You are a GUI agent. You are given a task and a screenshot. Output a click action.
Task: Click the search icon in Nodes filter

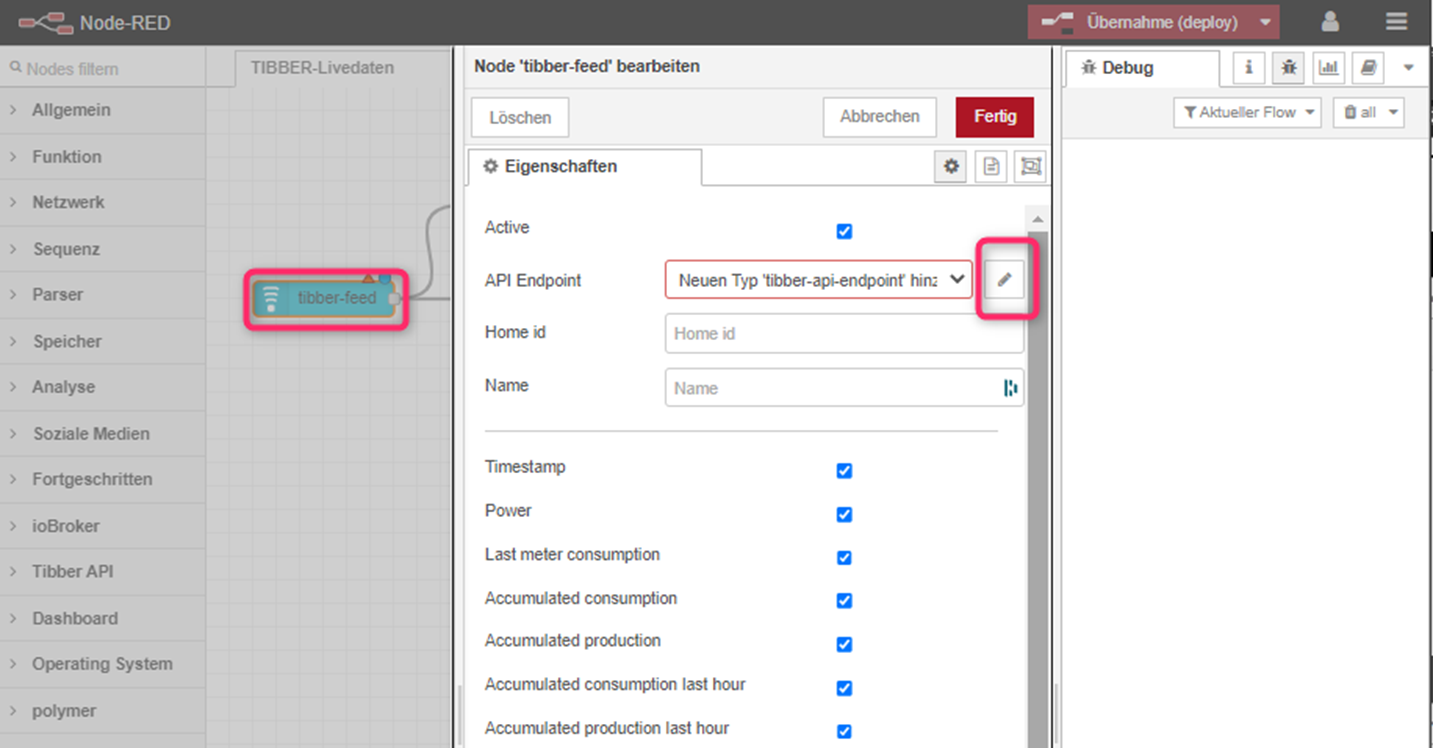[x=15, y=68]
